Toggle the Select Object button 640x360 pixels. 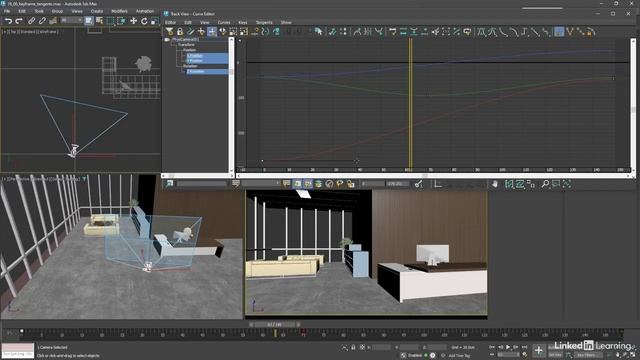89,20
